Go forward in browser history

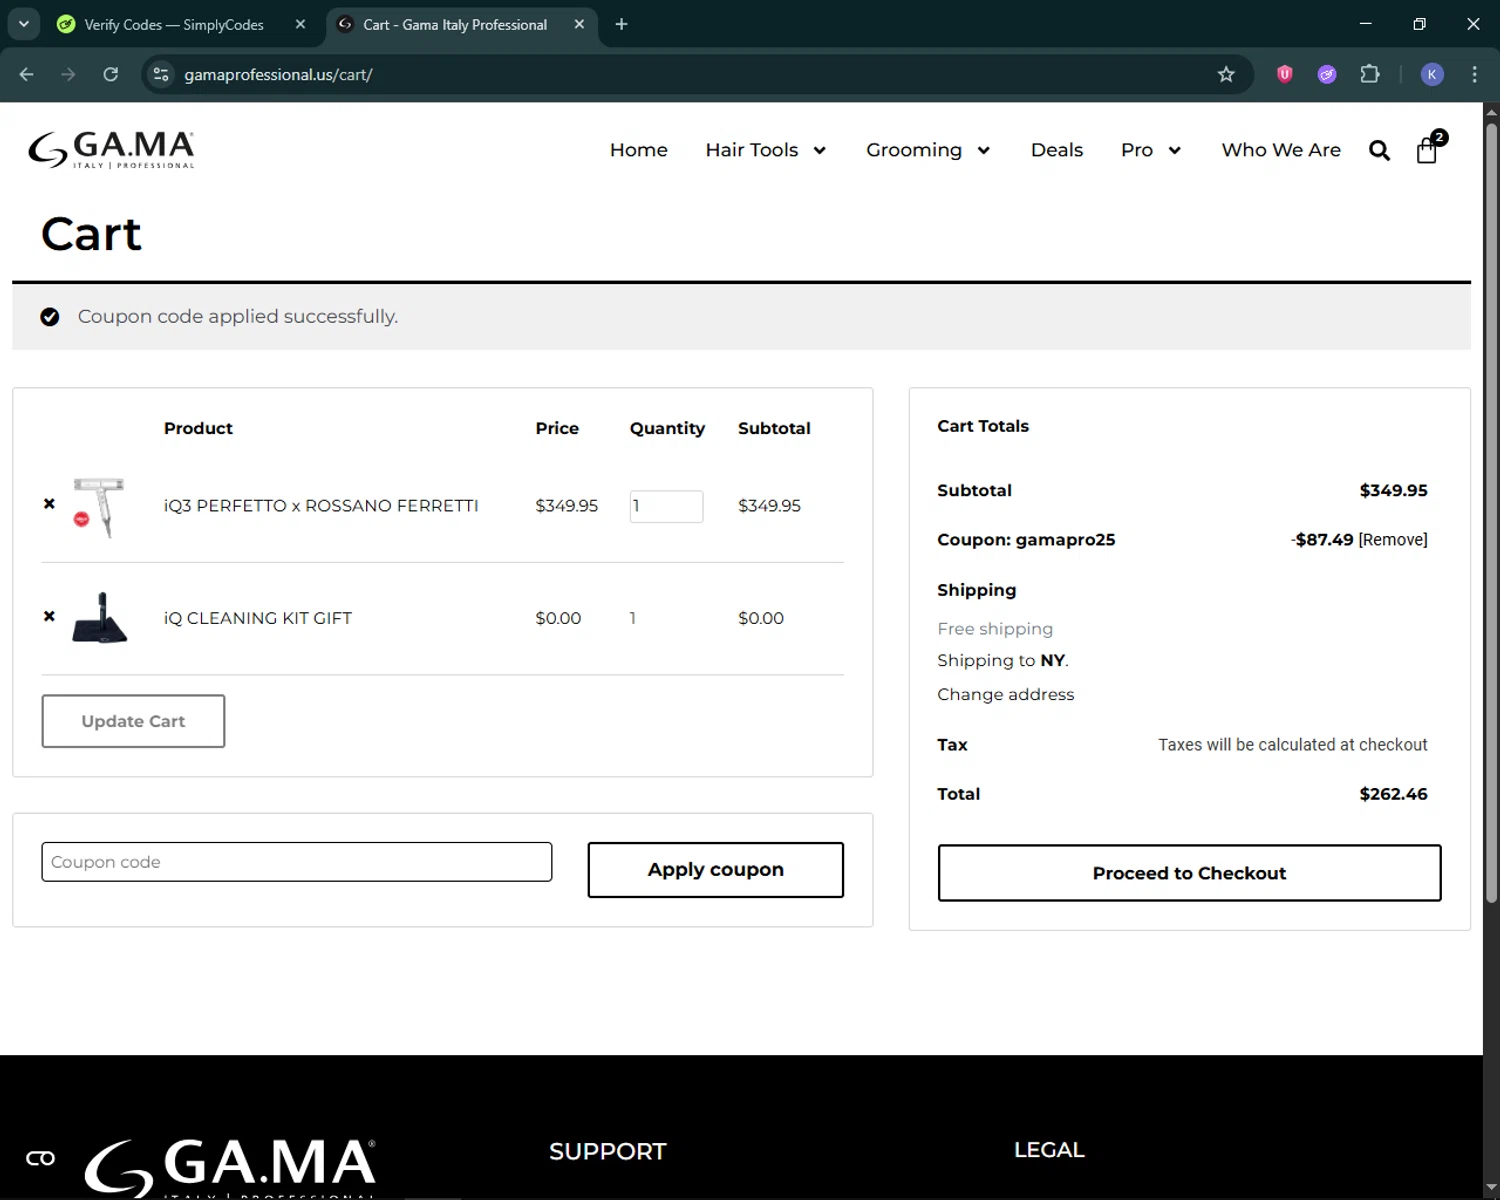pyautogui.click(x=68, y=74)
